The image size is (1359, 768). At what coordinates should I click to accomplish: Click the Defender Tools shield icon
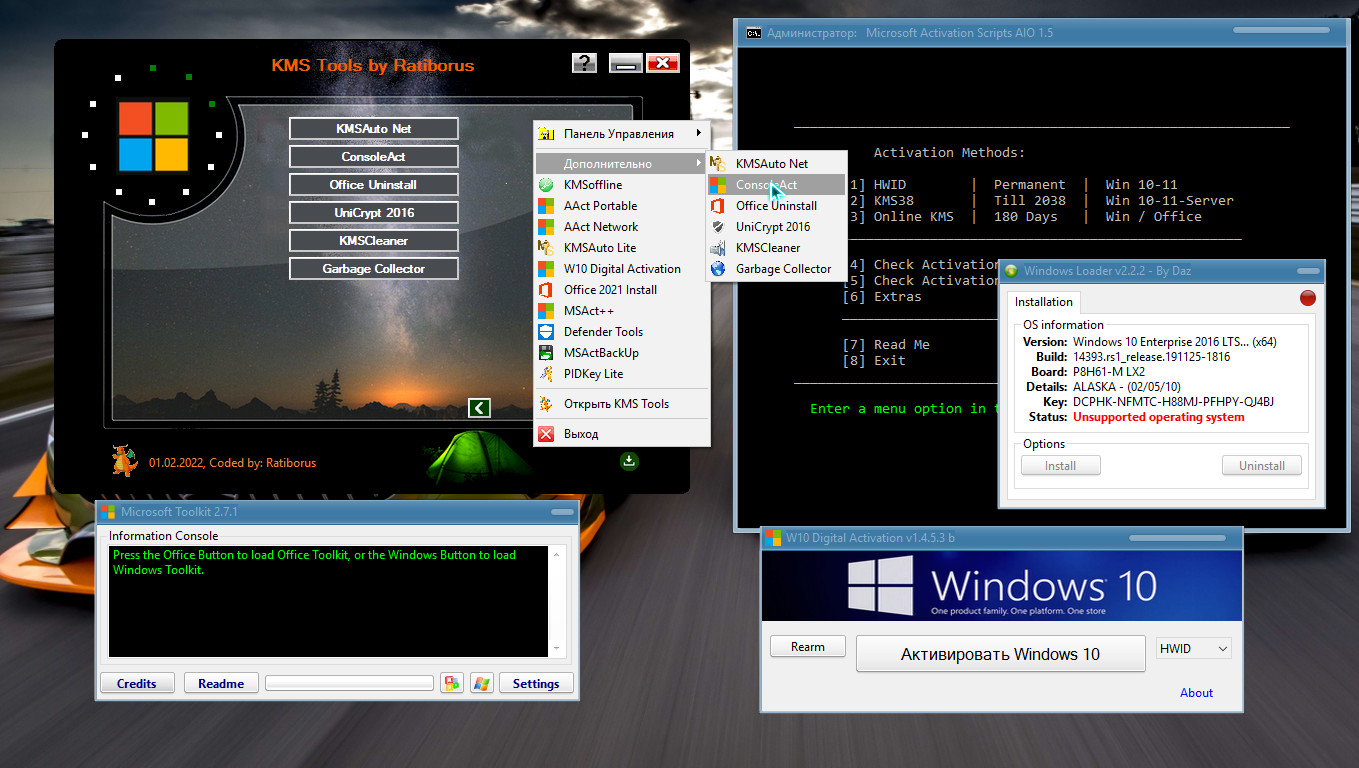(x=546, y=332)
